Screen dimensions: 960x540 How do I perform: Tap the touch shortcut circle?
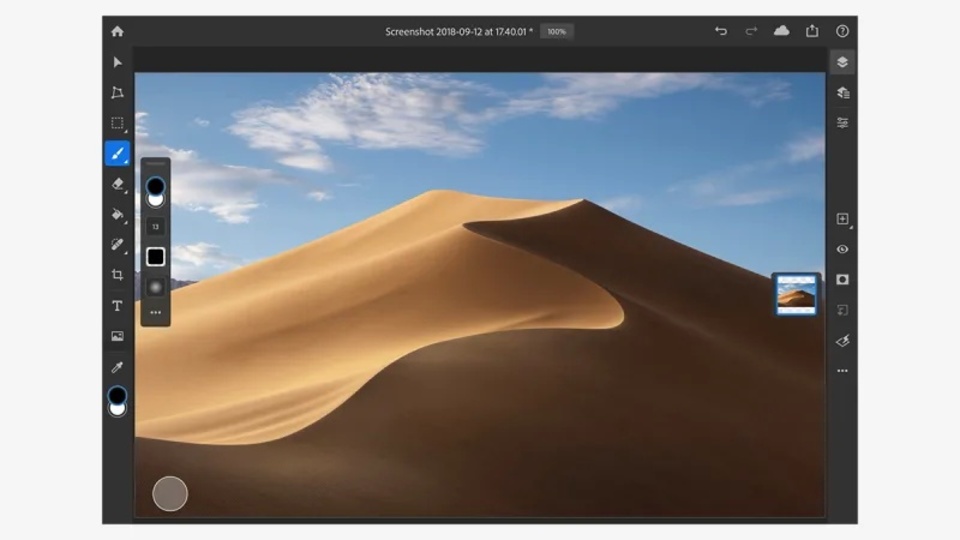170,493
